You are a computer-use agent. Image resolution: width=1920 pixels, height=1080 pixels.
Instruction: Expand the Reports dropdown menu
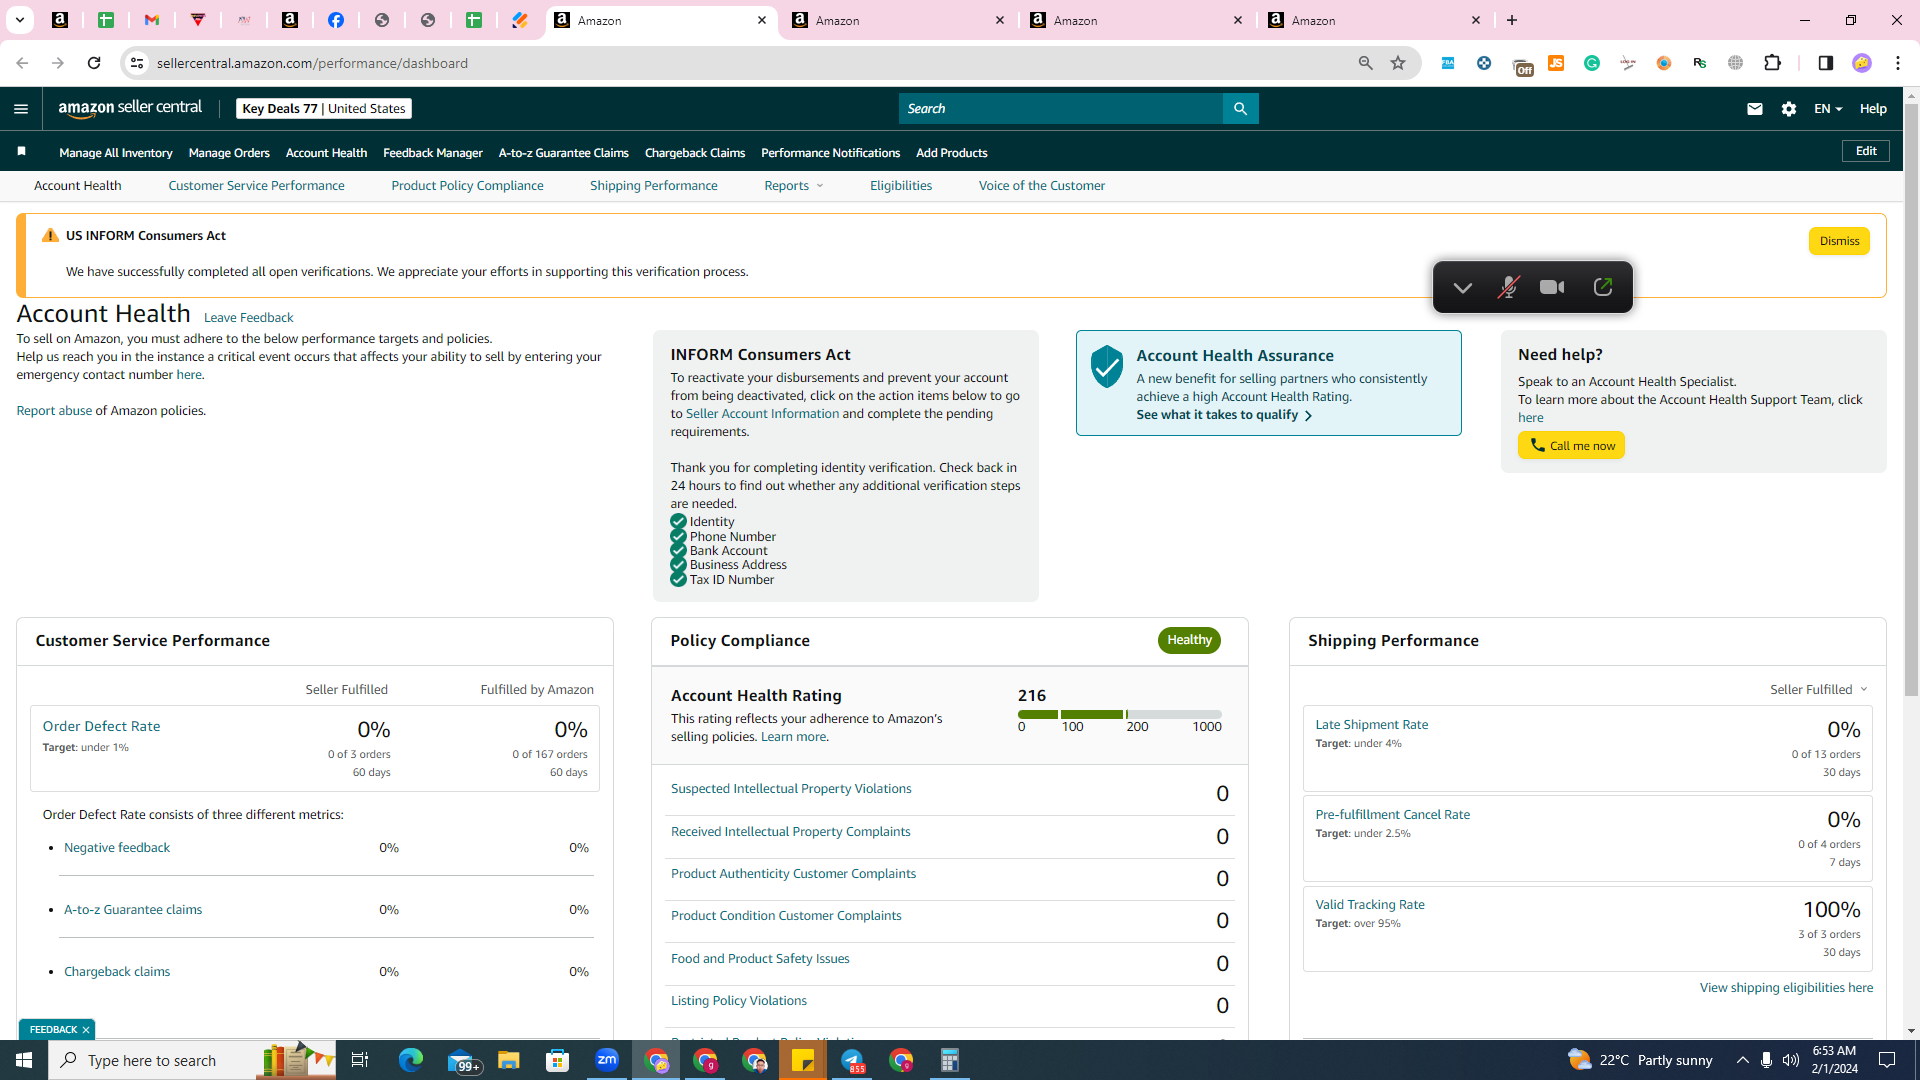click(x=794, y=186)
